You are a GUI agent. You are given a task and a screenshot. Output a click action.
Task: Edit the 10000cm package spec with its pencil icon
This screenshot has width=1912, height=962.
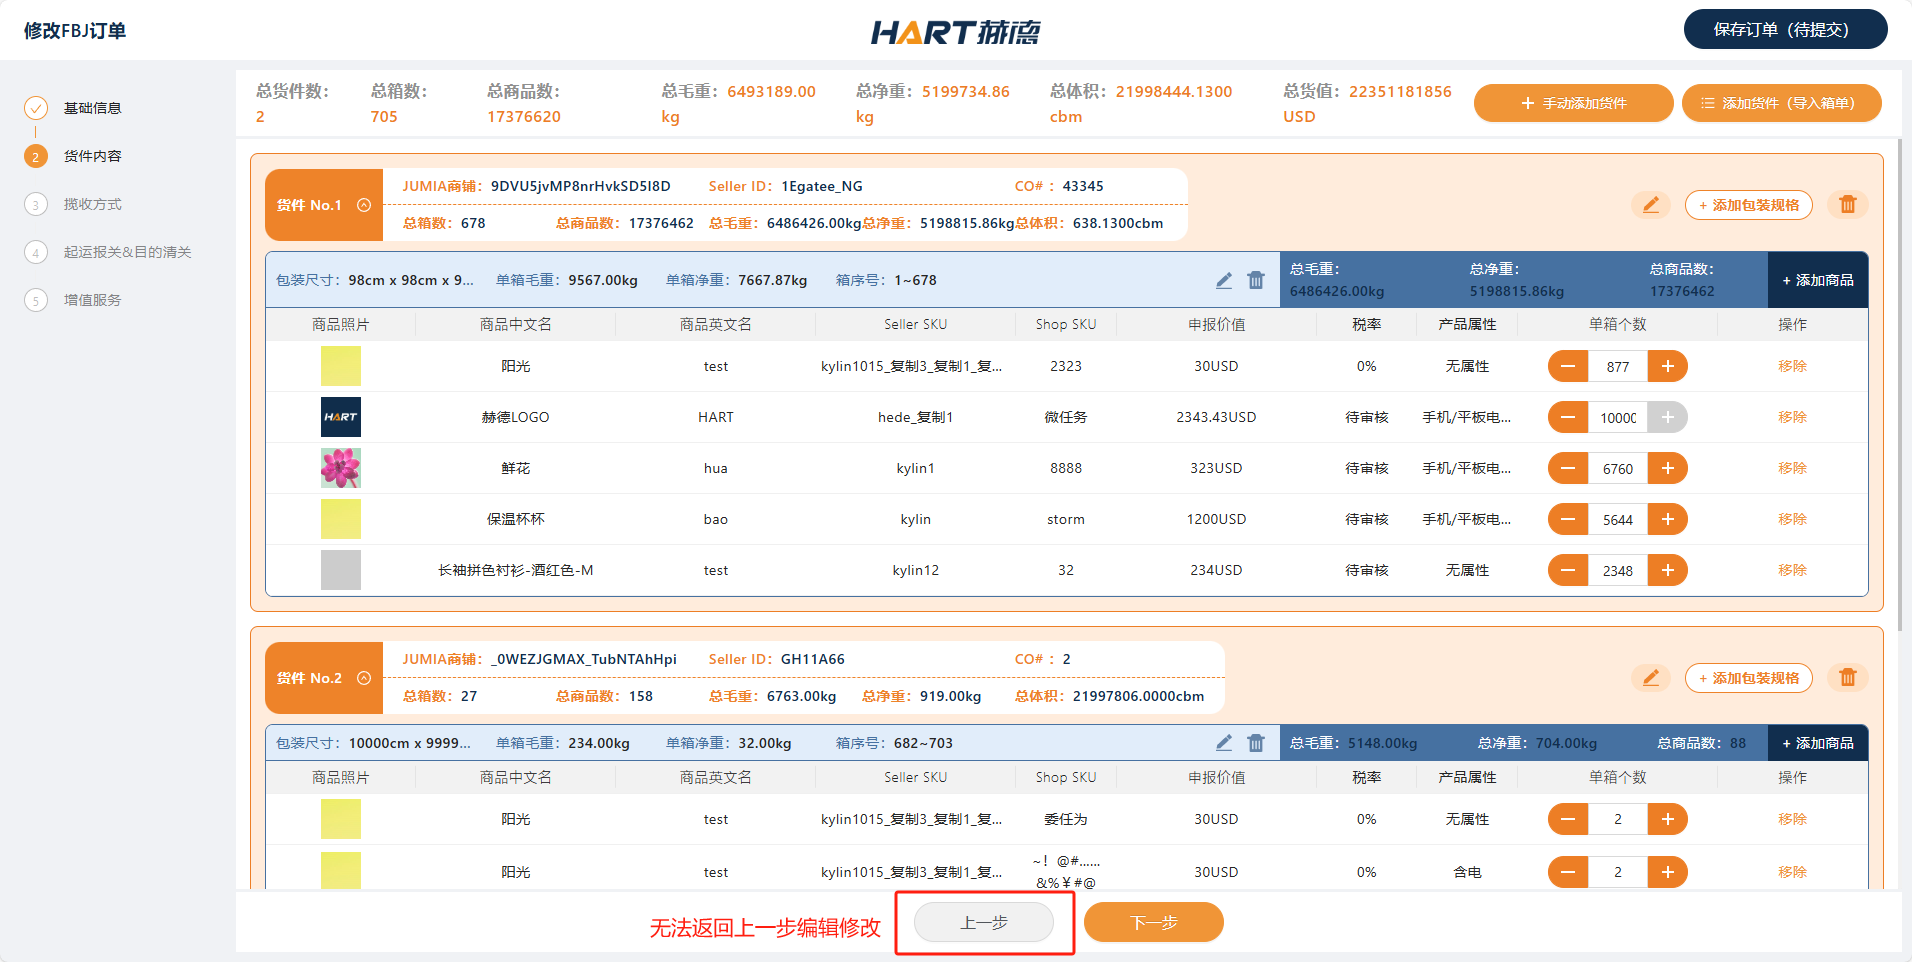pyautogui.click(x=1223, y=743)
